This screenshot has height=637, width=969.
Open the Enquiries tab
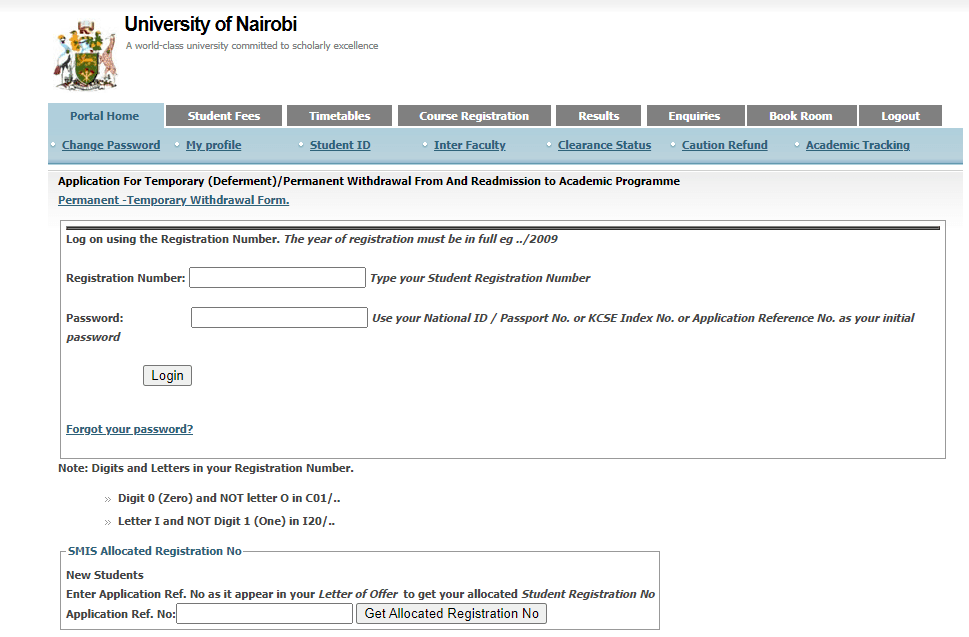pos(695,116)
